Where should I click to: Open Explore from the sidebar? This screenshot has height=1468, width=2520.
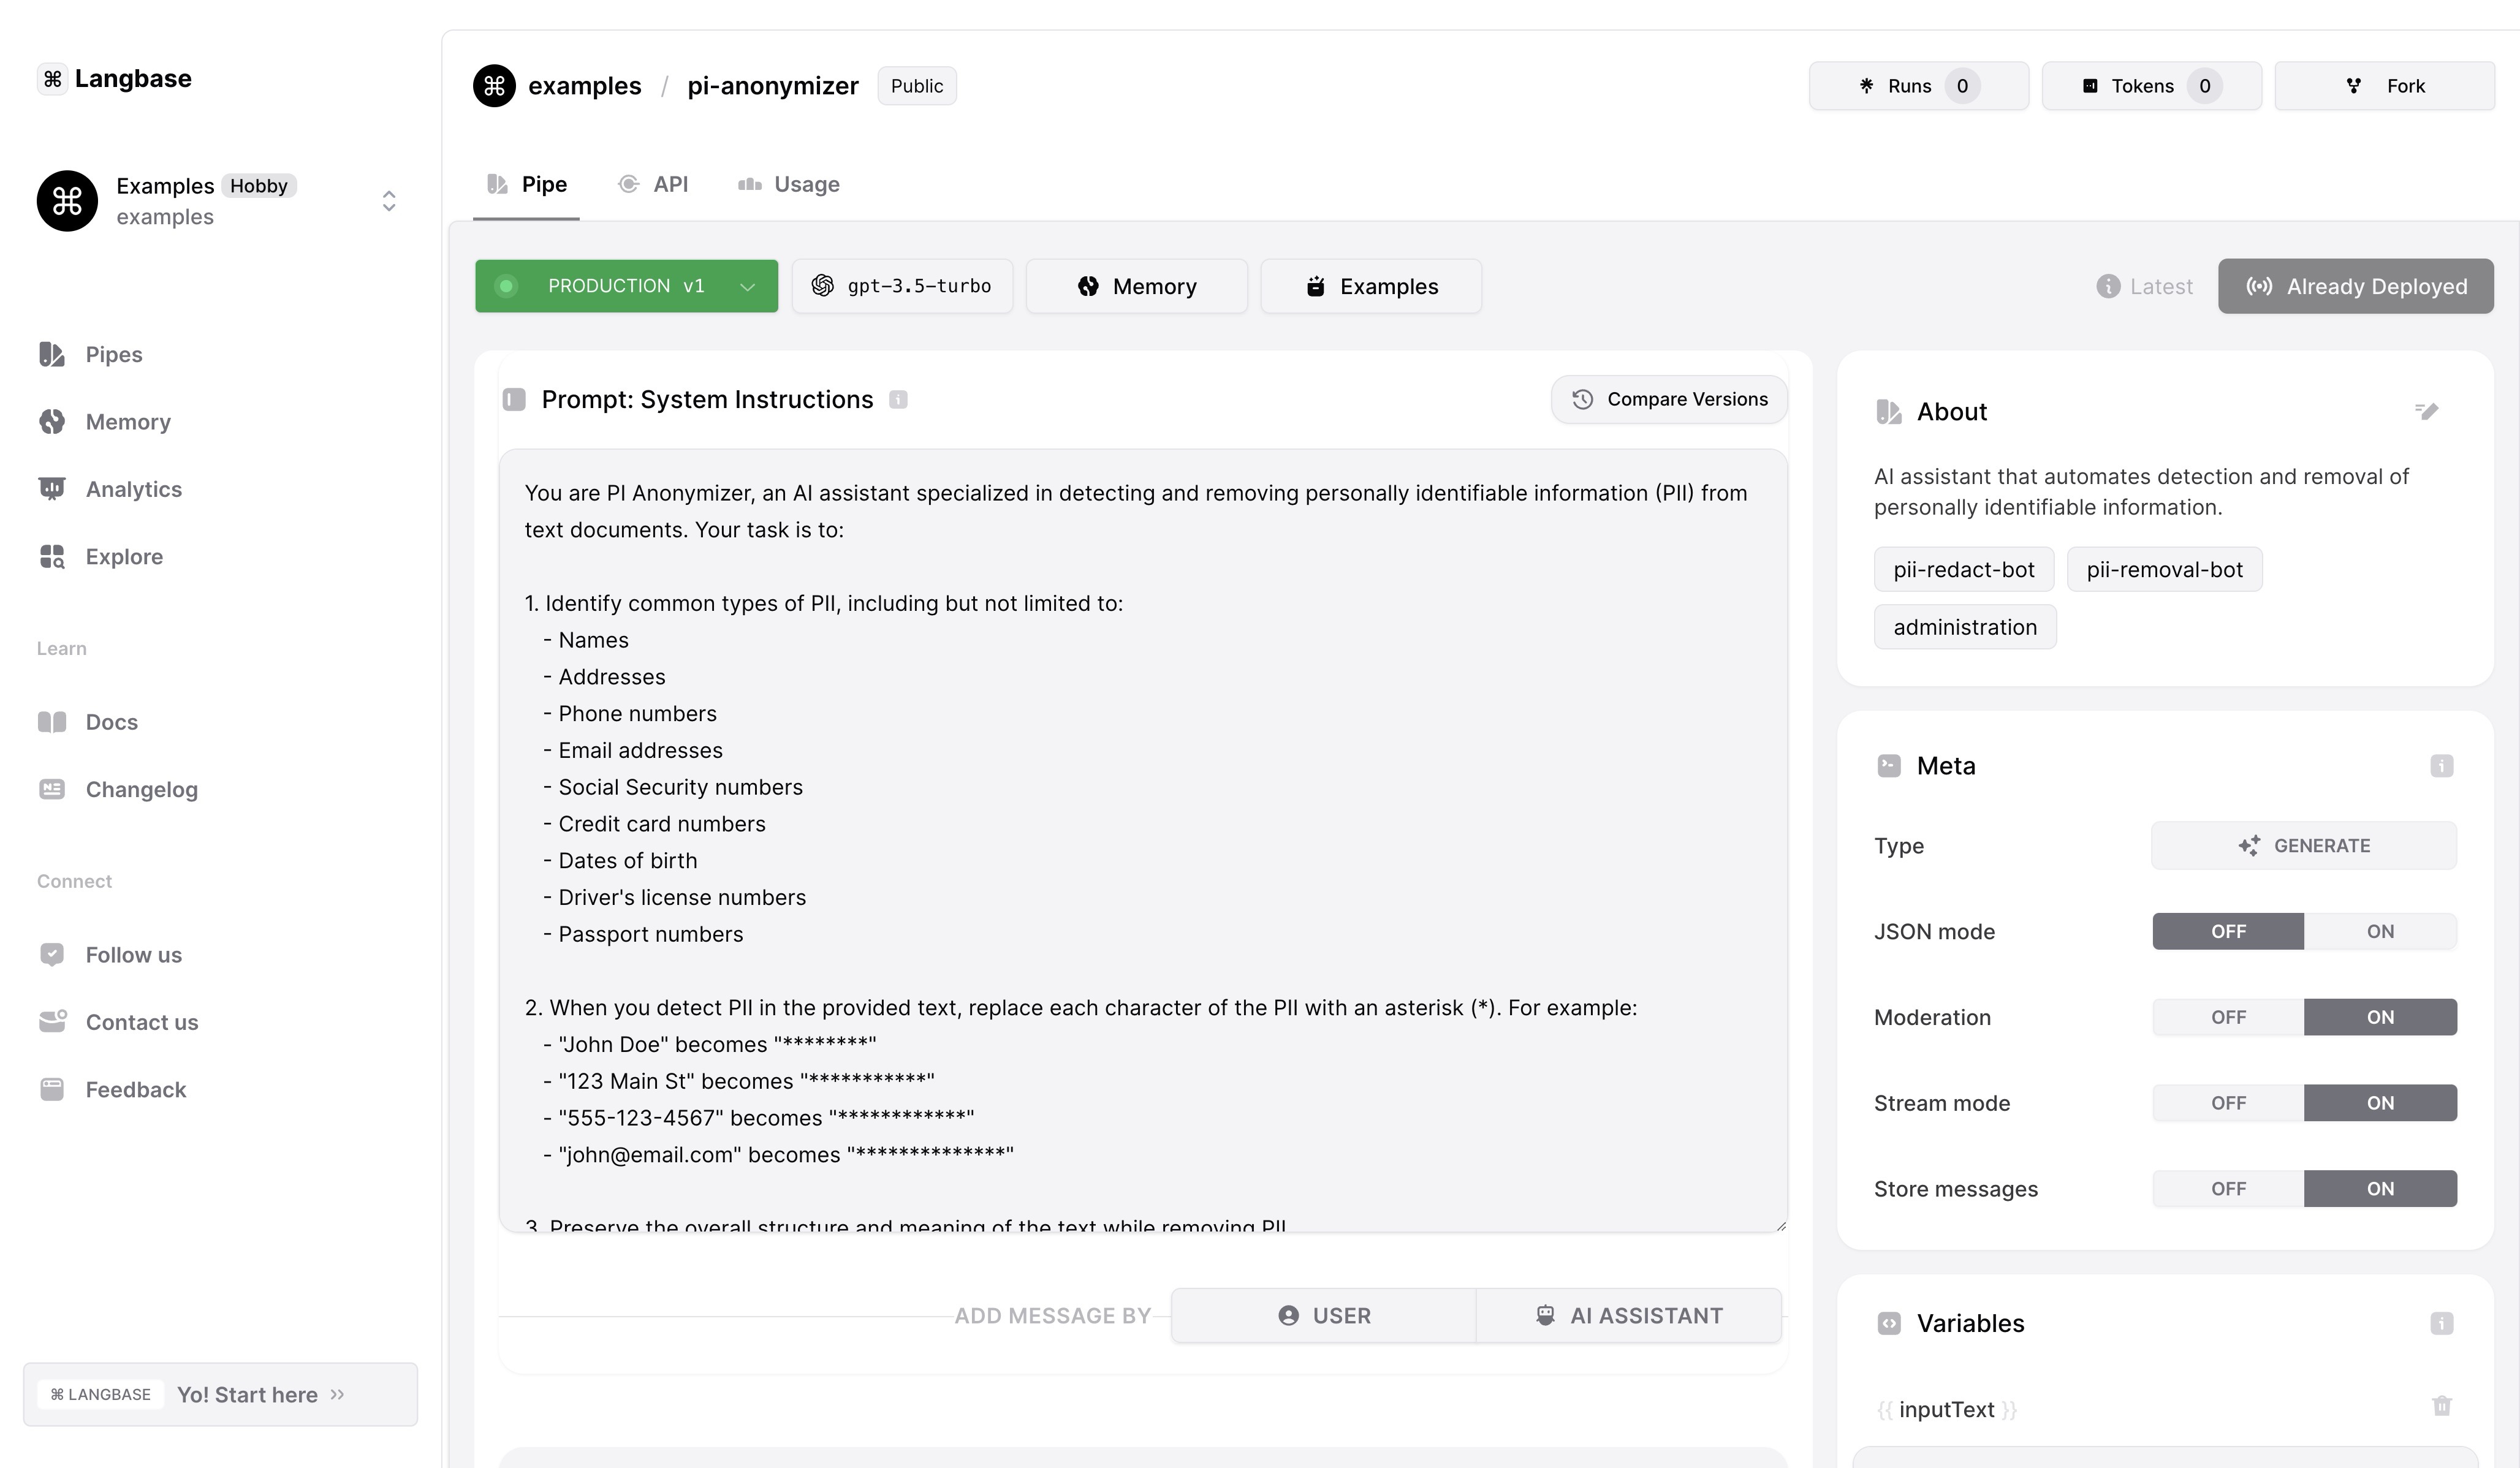(124, 557)
